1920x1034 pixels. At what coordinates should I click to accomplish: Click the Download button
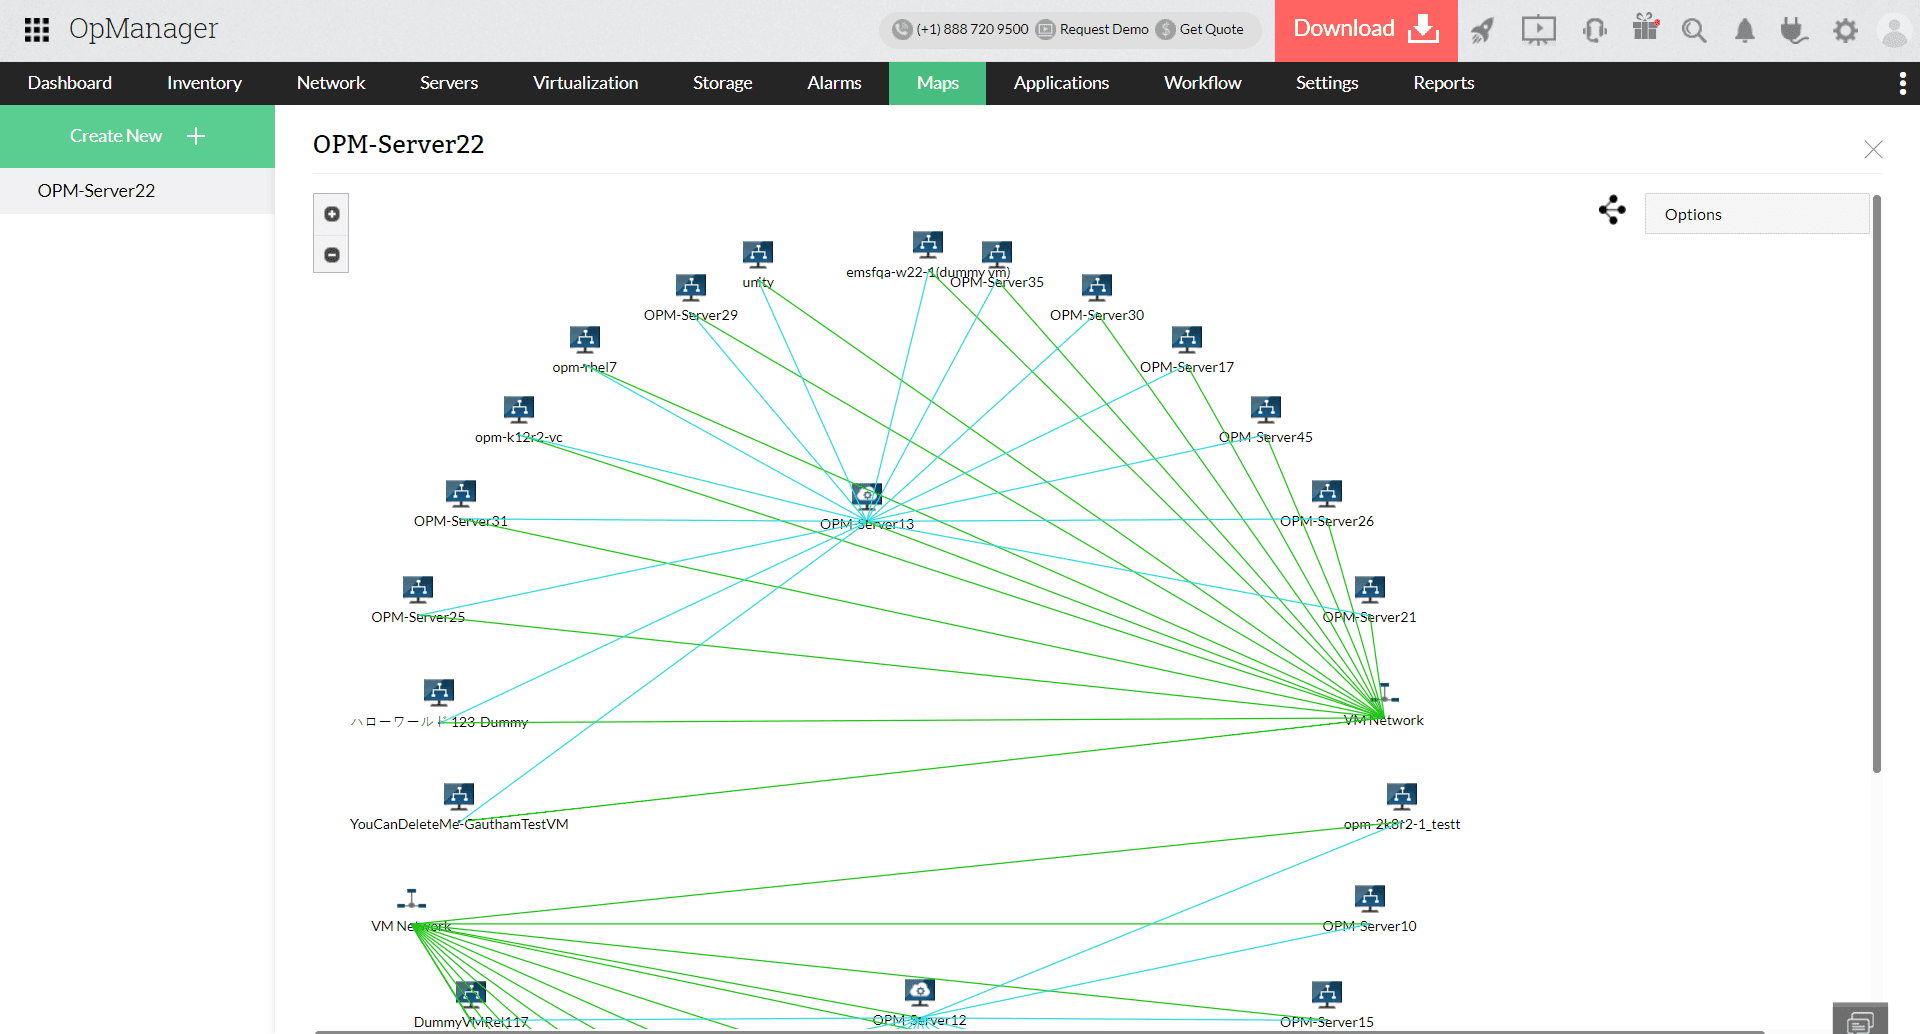1366,30
